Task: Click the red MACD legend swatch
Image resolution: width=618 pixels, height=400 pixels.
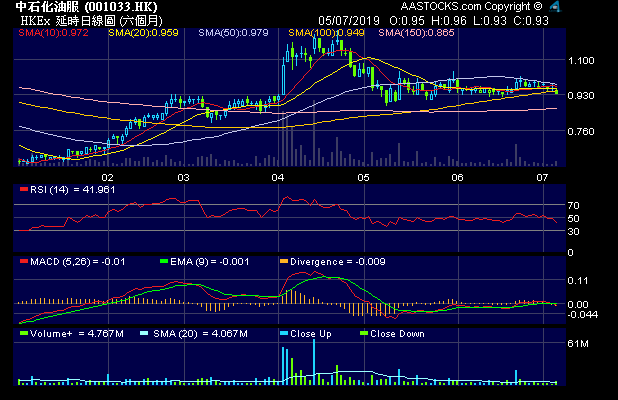Action: pyautogui.click(x=24, y=261)
